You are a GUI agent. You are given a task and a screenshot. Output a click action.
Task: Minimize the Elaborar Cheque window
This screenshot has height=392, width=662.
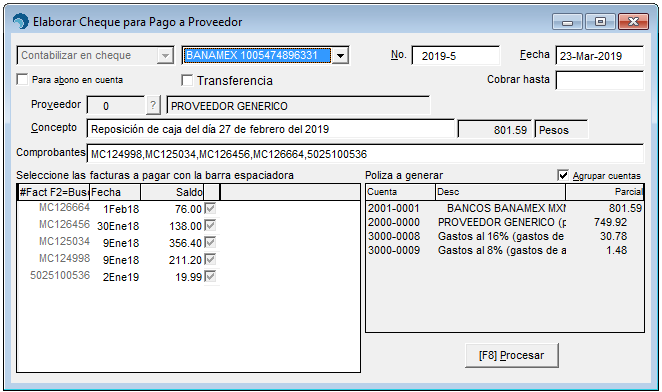(x=567, y=22)
